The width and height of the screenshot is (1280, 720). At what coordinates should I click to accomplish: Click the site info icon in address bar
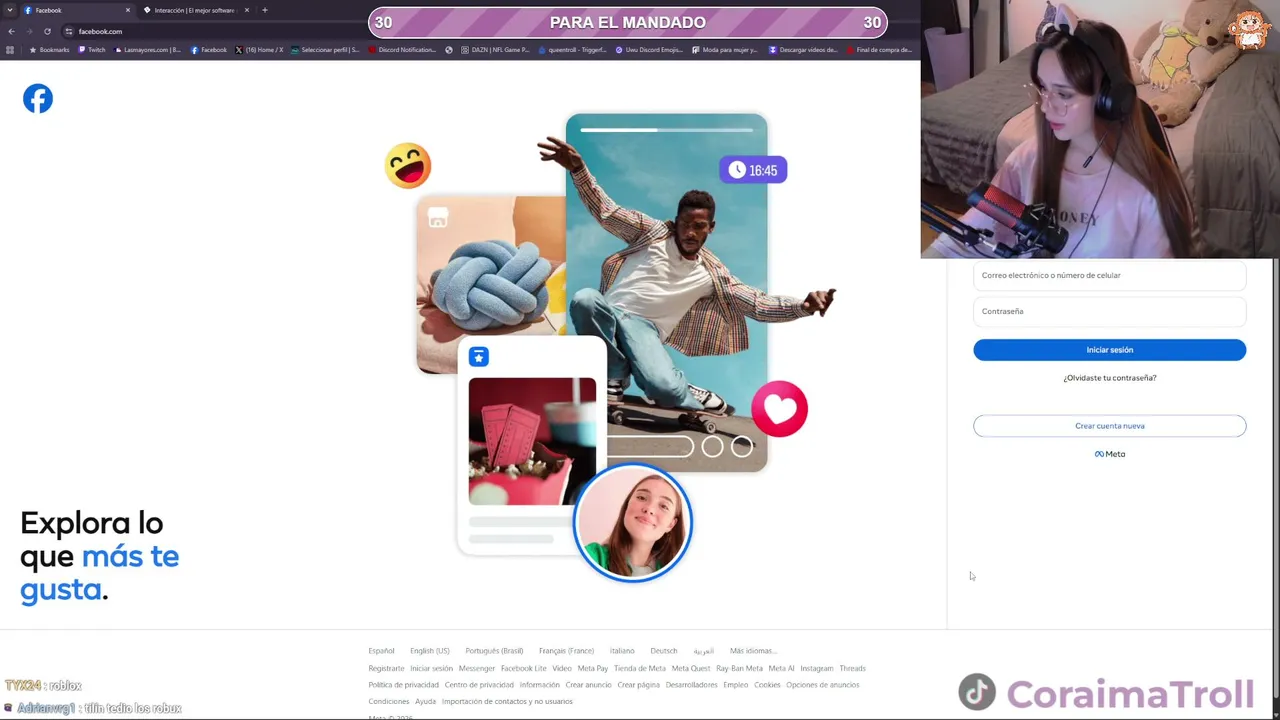click(x=68, y=31)
